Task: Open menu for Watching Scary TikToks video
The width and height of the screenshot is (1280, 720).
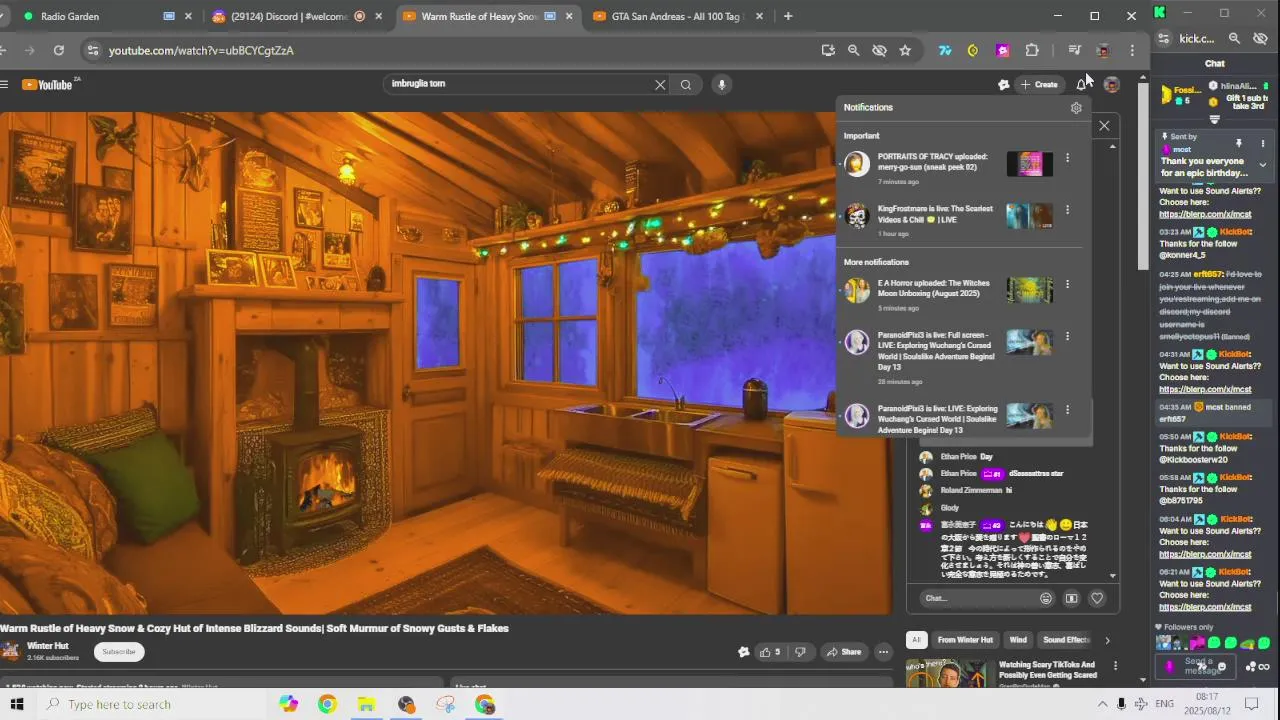Action: (1115, 666)
